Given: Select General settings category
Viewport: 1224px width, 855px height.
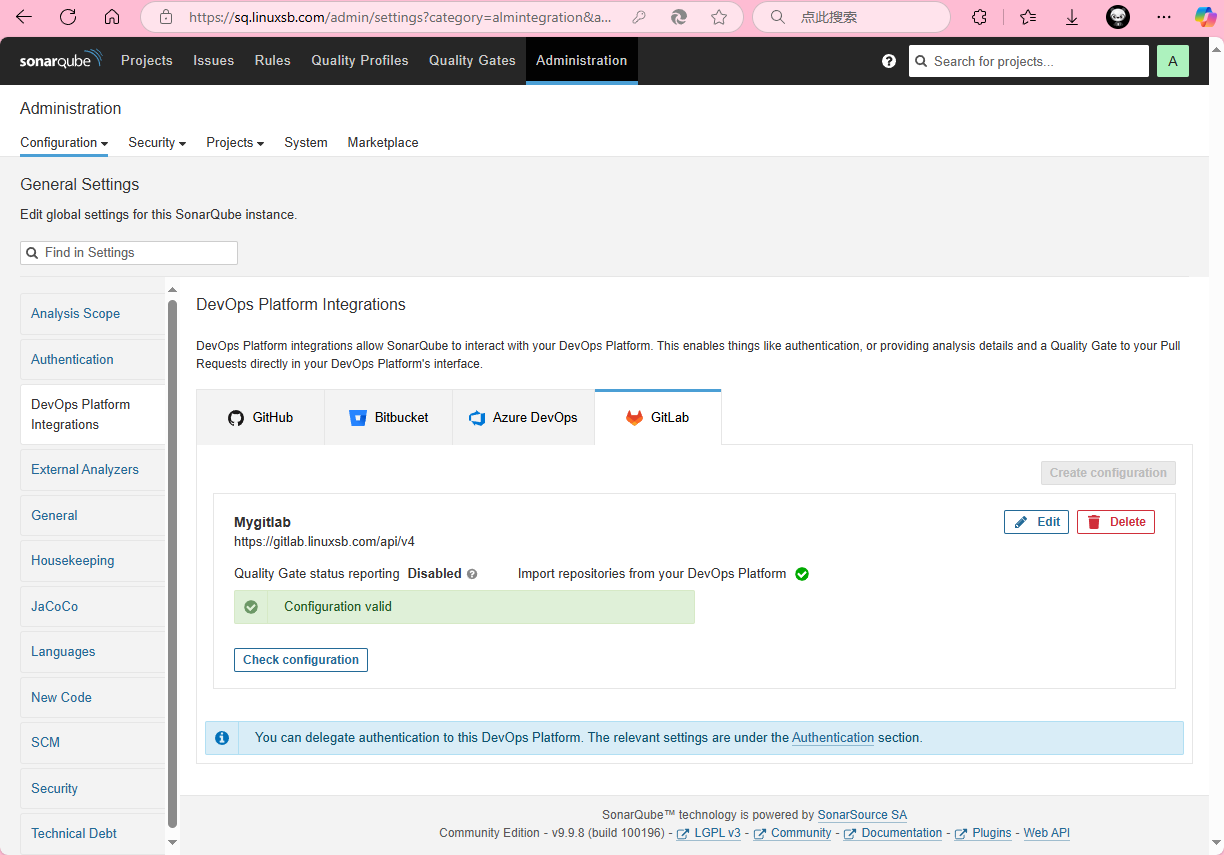Looking at the screenshot, I should (x=93, y=516).
